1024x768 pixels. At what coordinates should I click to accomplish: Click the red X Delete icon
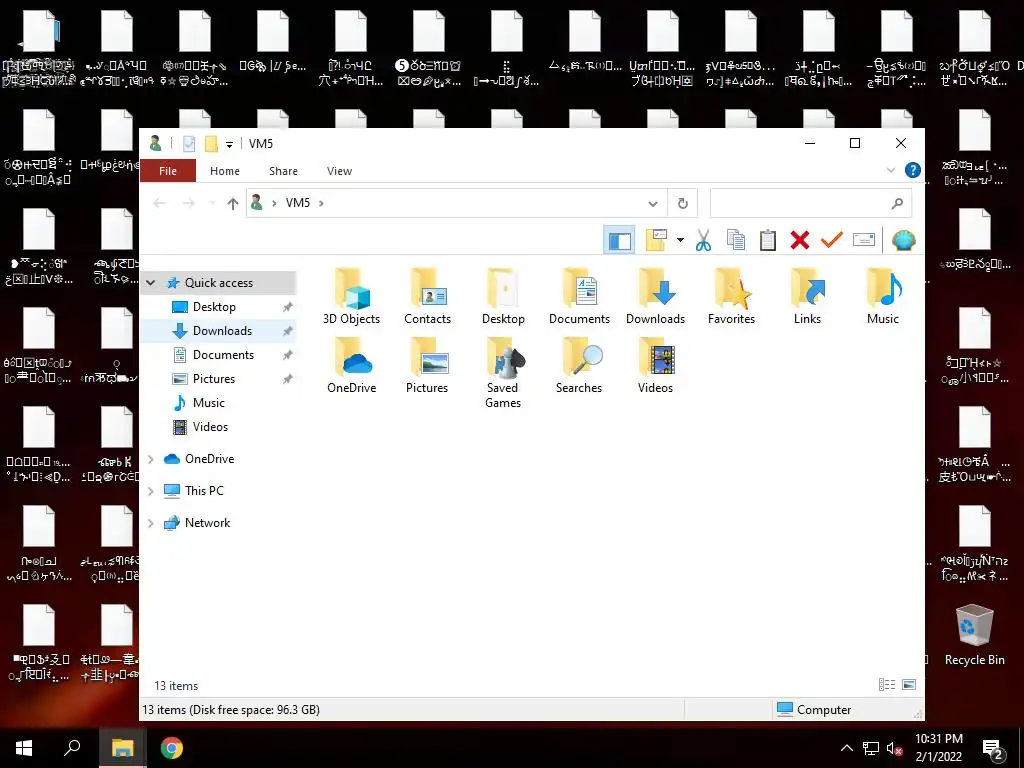pyautogui.click(x=800, y=240)
